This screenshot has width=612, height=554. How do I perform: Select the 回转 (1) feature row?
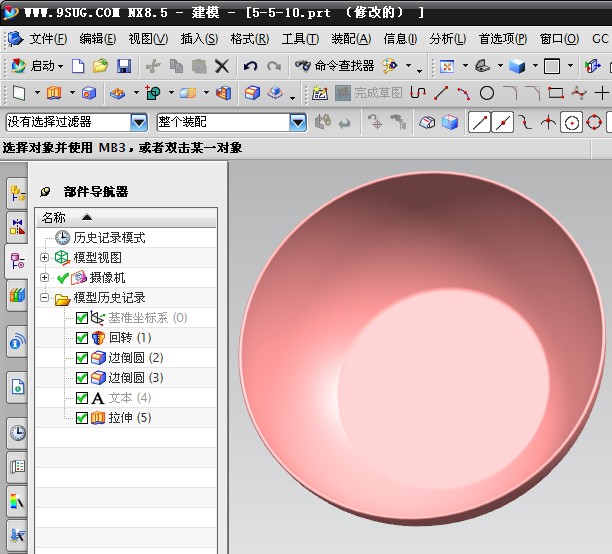tap(126, 338)
